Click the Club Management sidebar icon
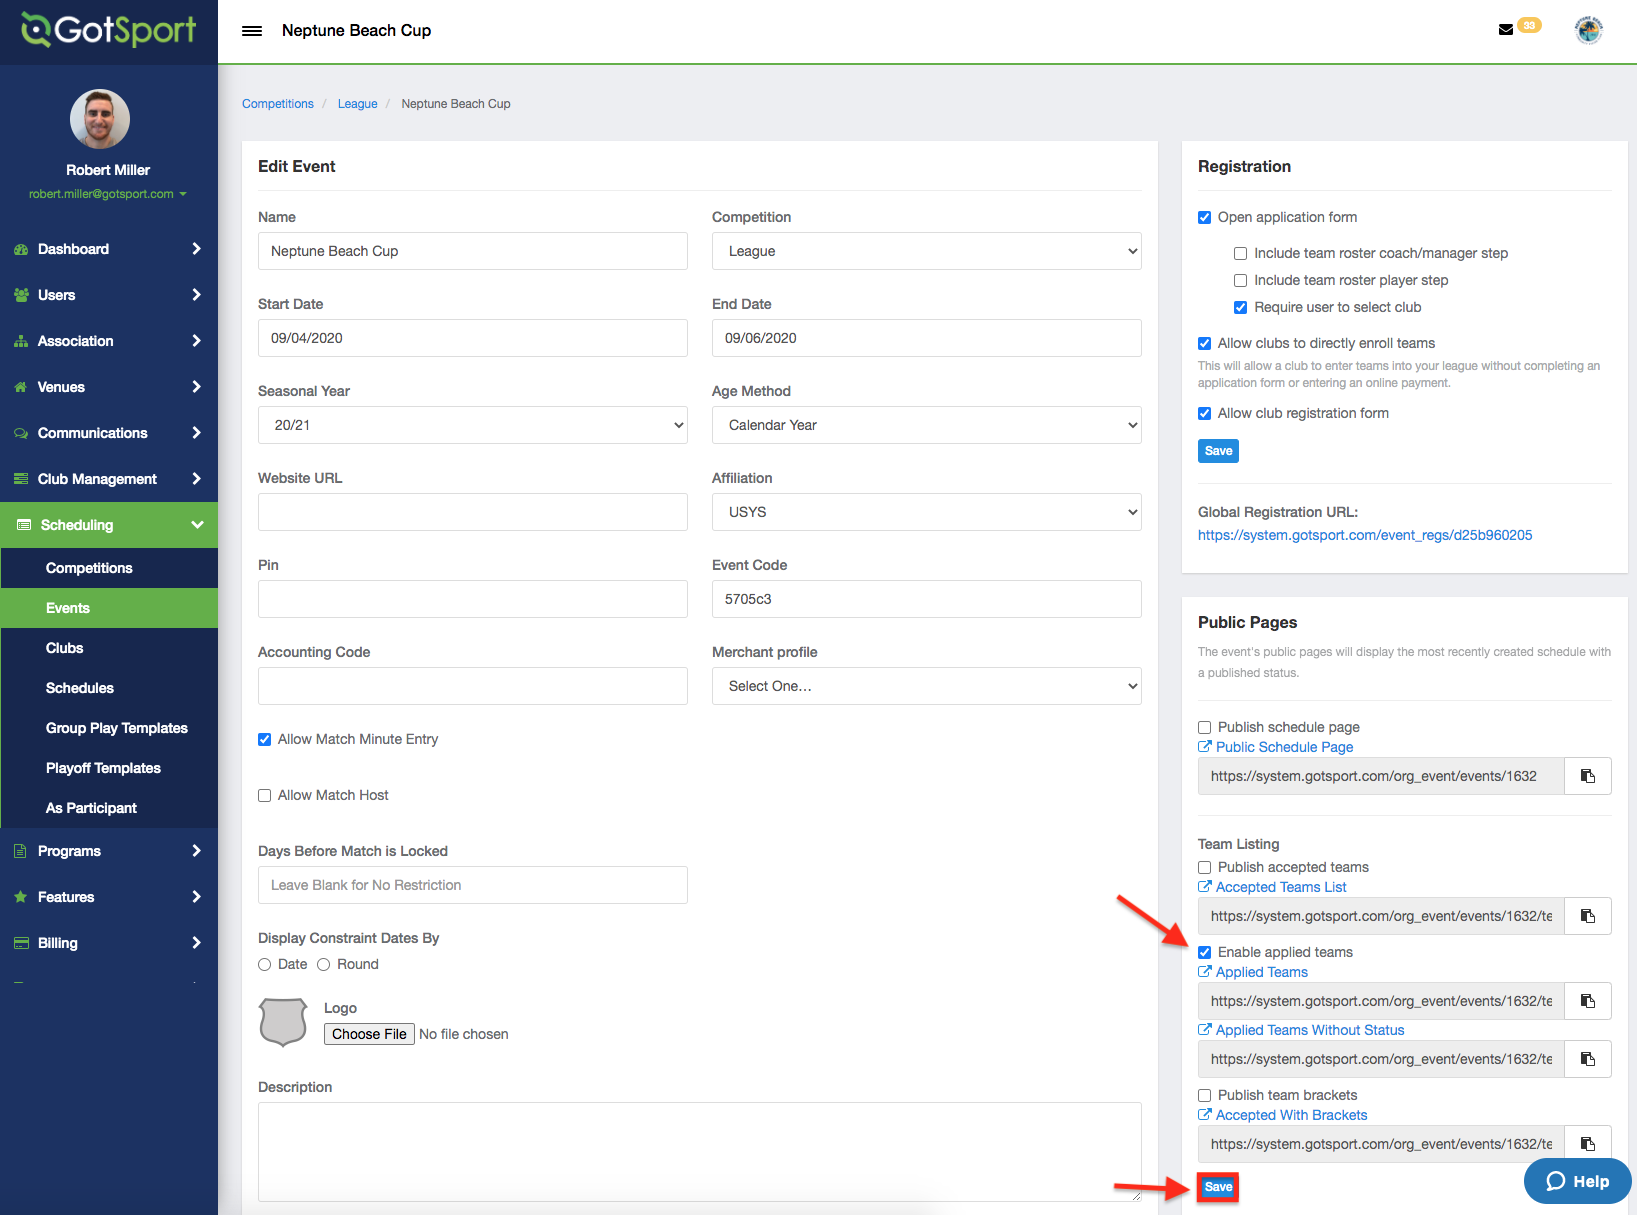Image resolution: width=1637 pixels, height=1215 pixels. 21,479
